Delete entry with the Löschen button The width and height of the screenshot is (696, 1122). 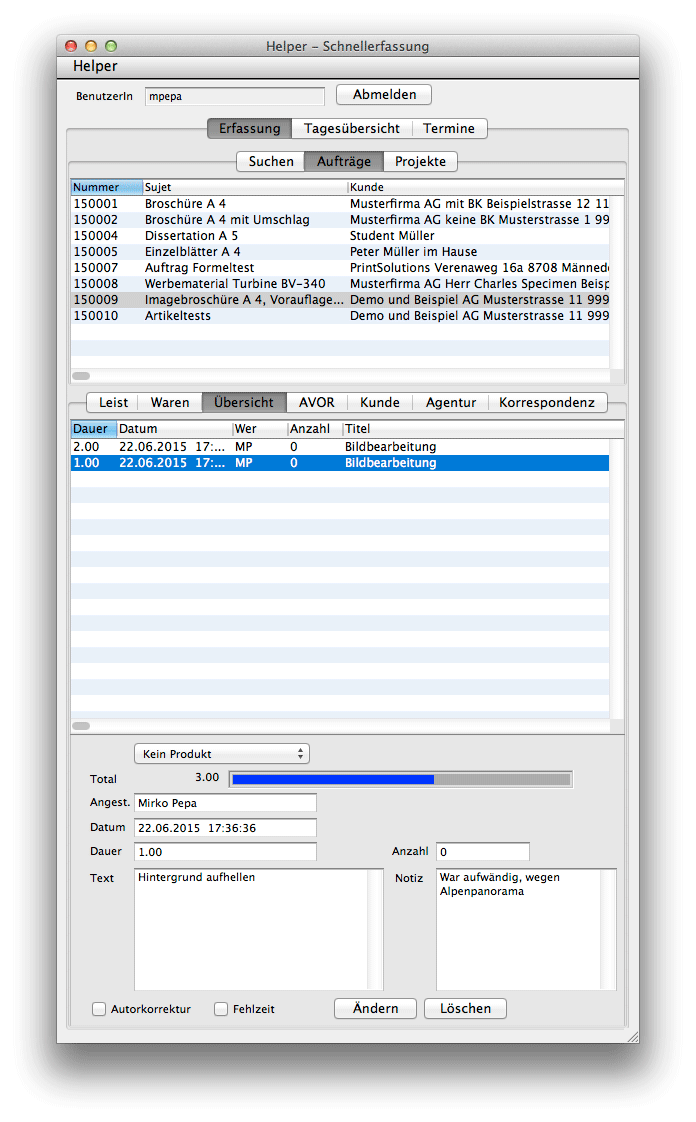[465, 1009]
